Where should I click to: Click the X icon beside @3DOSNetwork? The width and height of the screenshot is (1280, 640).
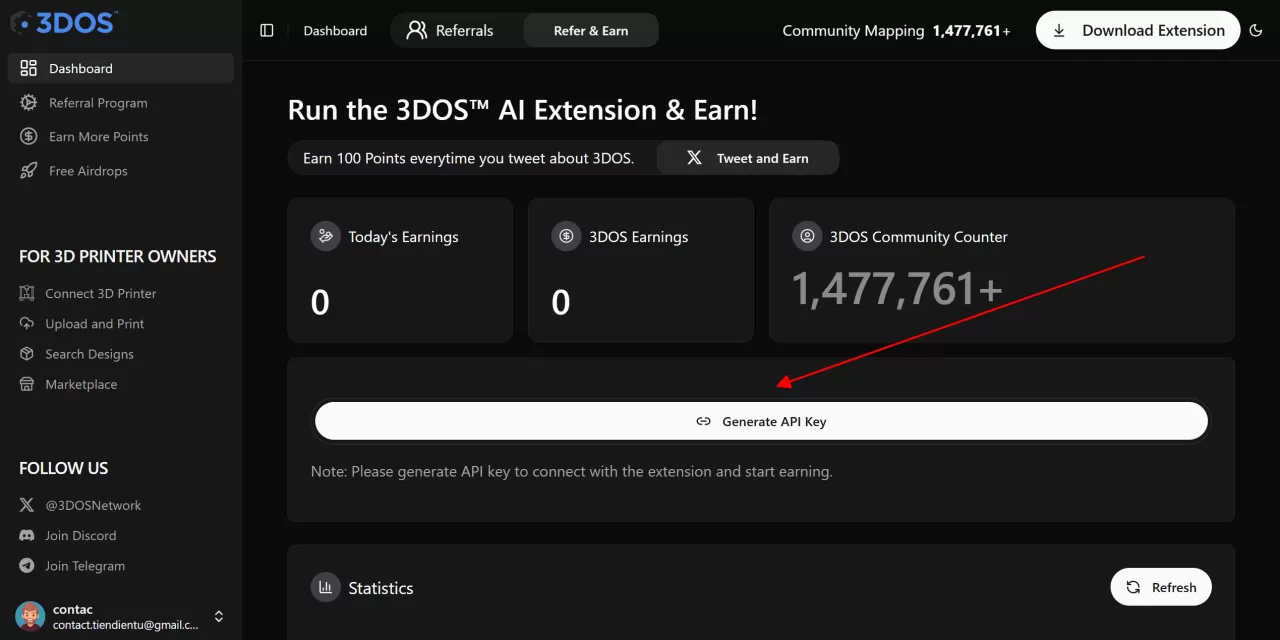pos(27,505)
